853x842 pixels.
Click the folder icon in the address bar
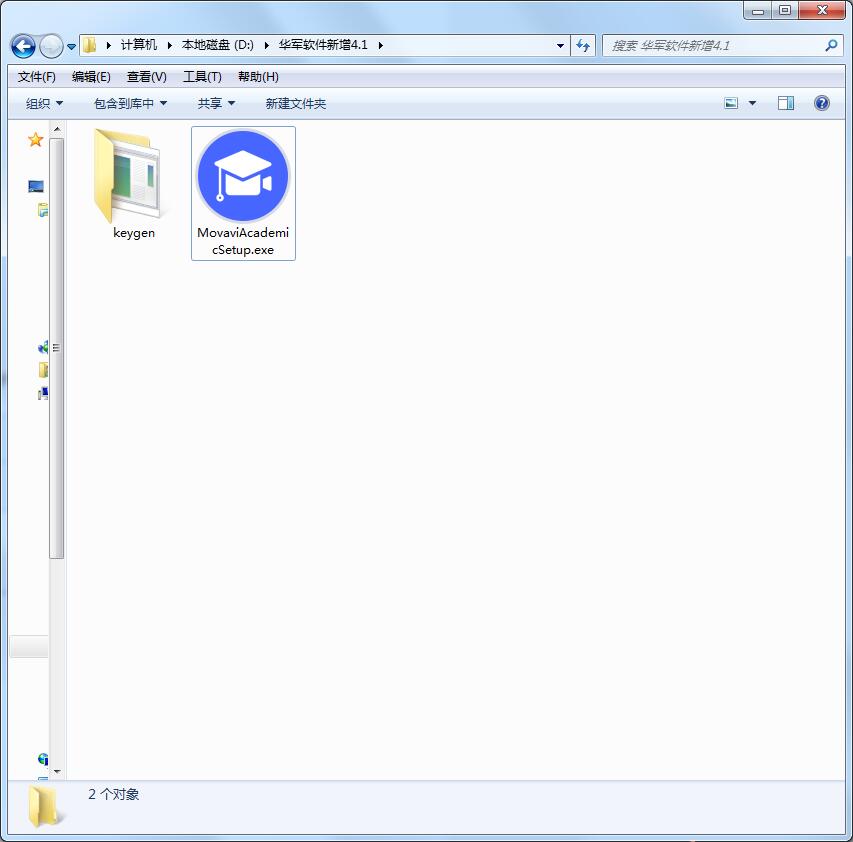pyautogui.click(x=90, y=45)
